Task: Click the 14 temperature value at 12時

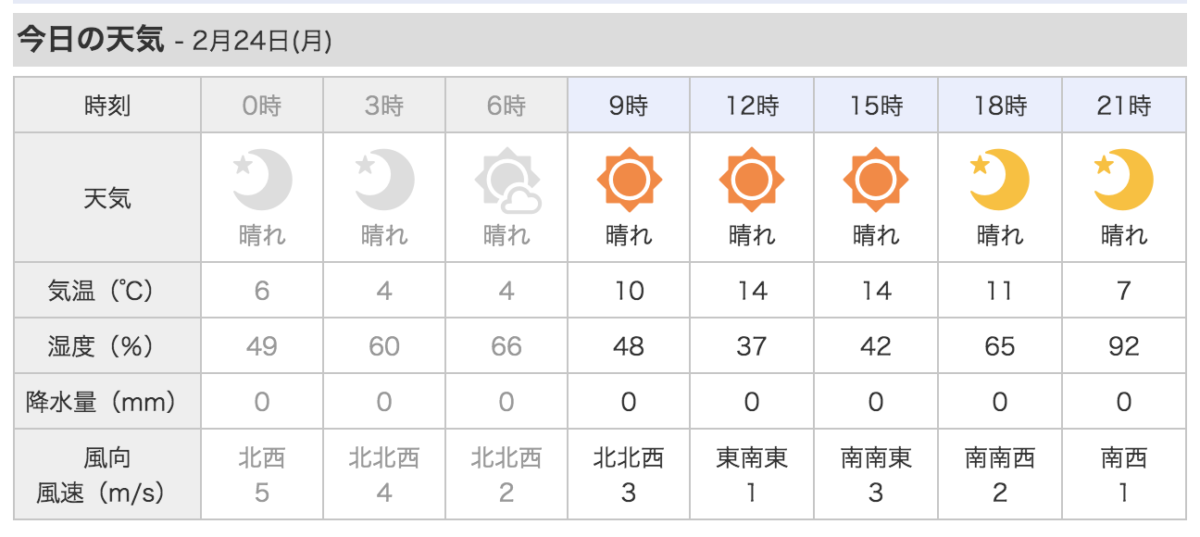Action: click(x=752, y=291)
